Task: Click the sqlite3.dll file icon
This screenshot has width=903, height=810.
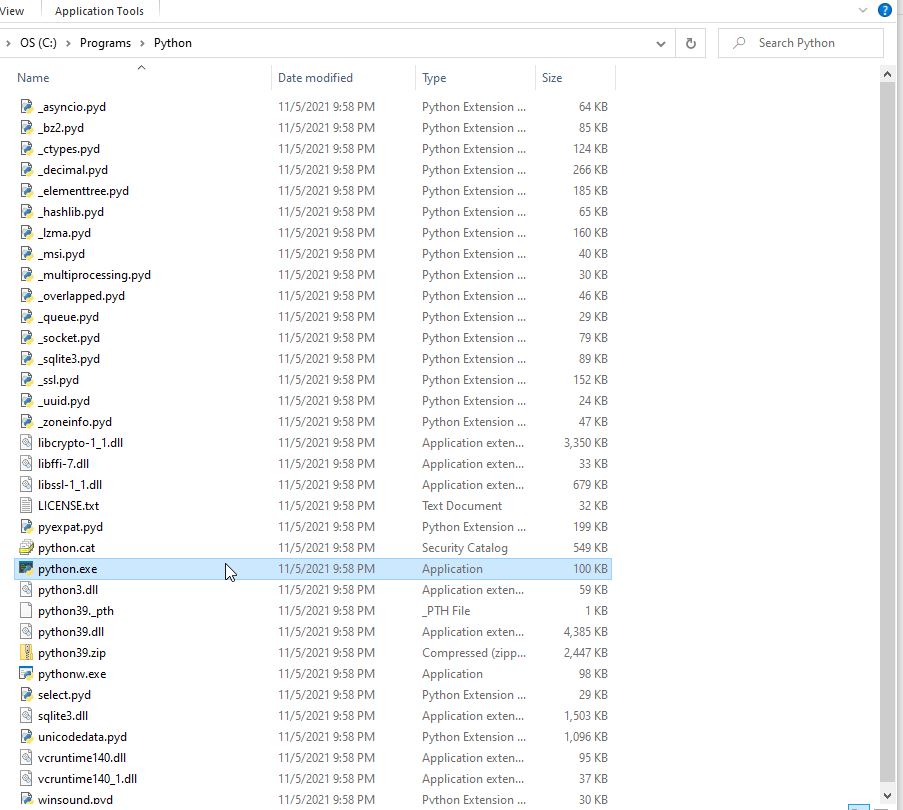Action: [x=26, y=716]
